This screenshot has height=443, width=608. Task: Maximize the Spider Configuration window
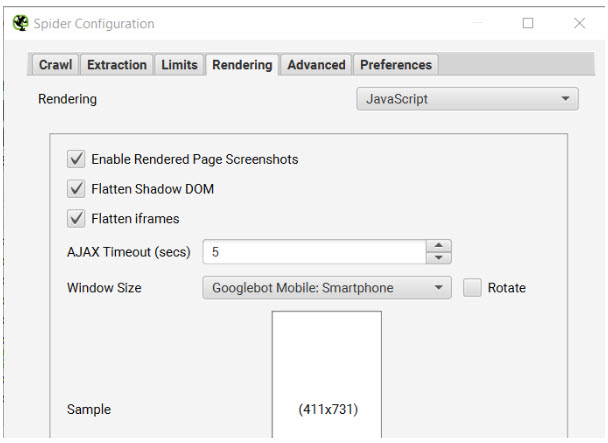click(528, 23)
